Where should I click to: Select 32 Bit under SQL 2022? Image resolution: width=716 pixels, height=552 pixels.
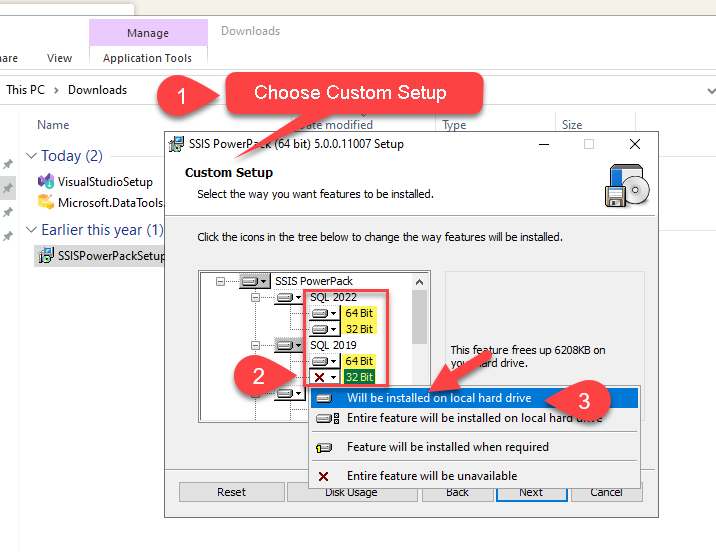tap(359, 329)
